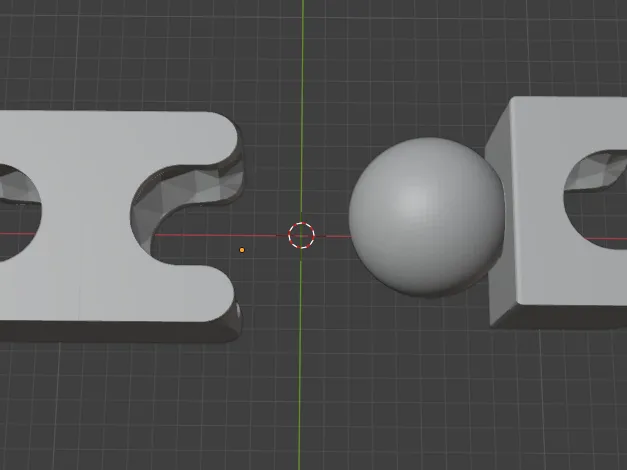The image size is (627, 470).
Task: Click the bright highlight on the sphere
Action: click(416, 198)
